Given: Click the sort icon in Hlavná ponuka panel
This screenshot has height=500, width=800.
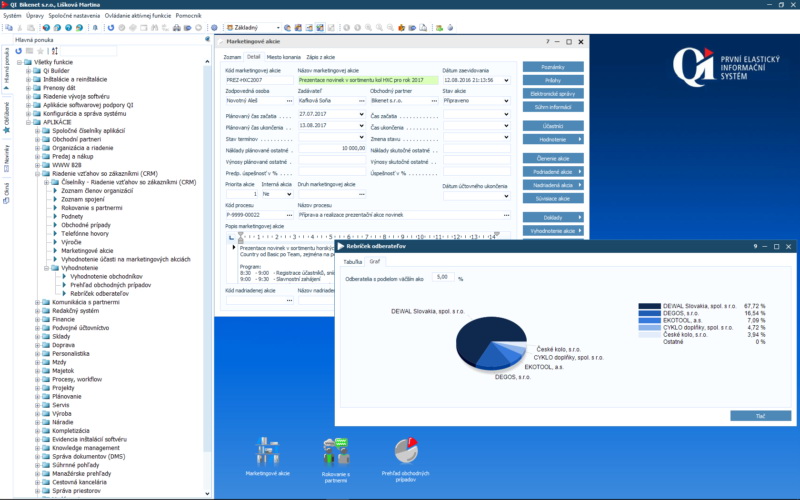Looking at the screenshot, I should pos(55,51).
